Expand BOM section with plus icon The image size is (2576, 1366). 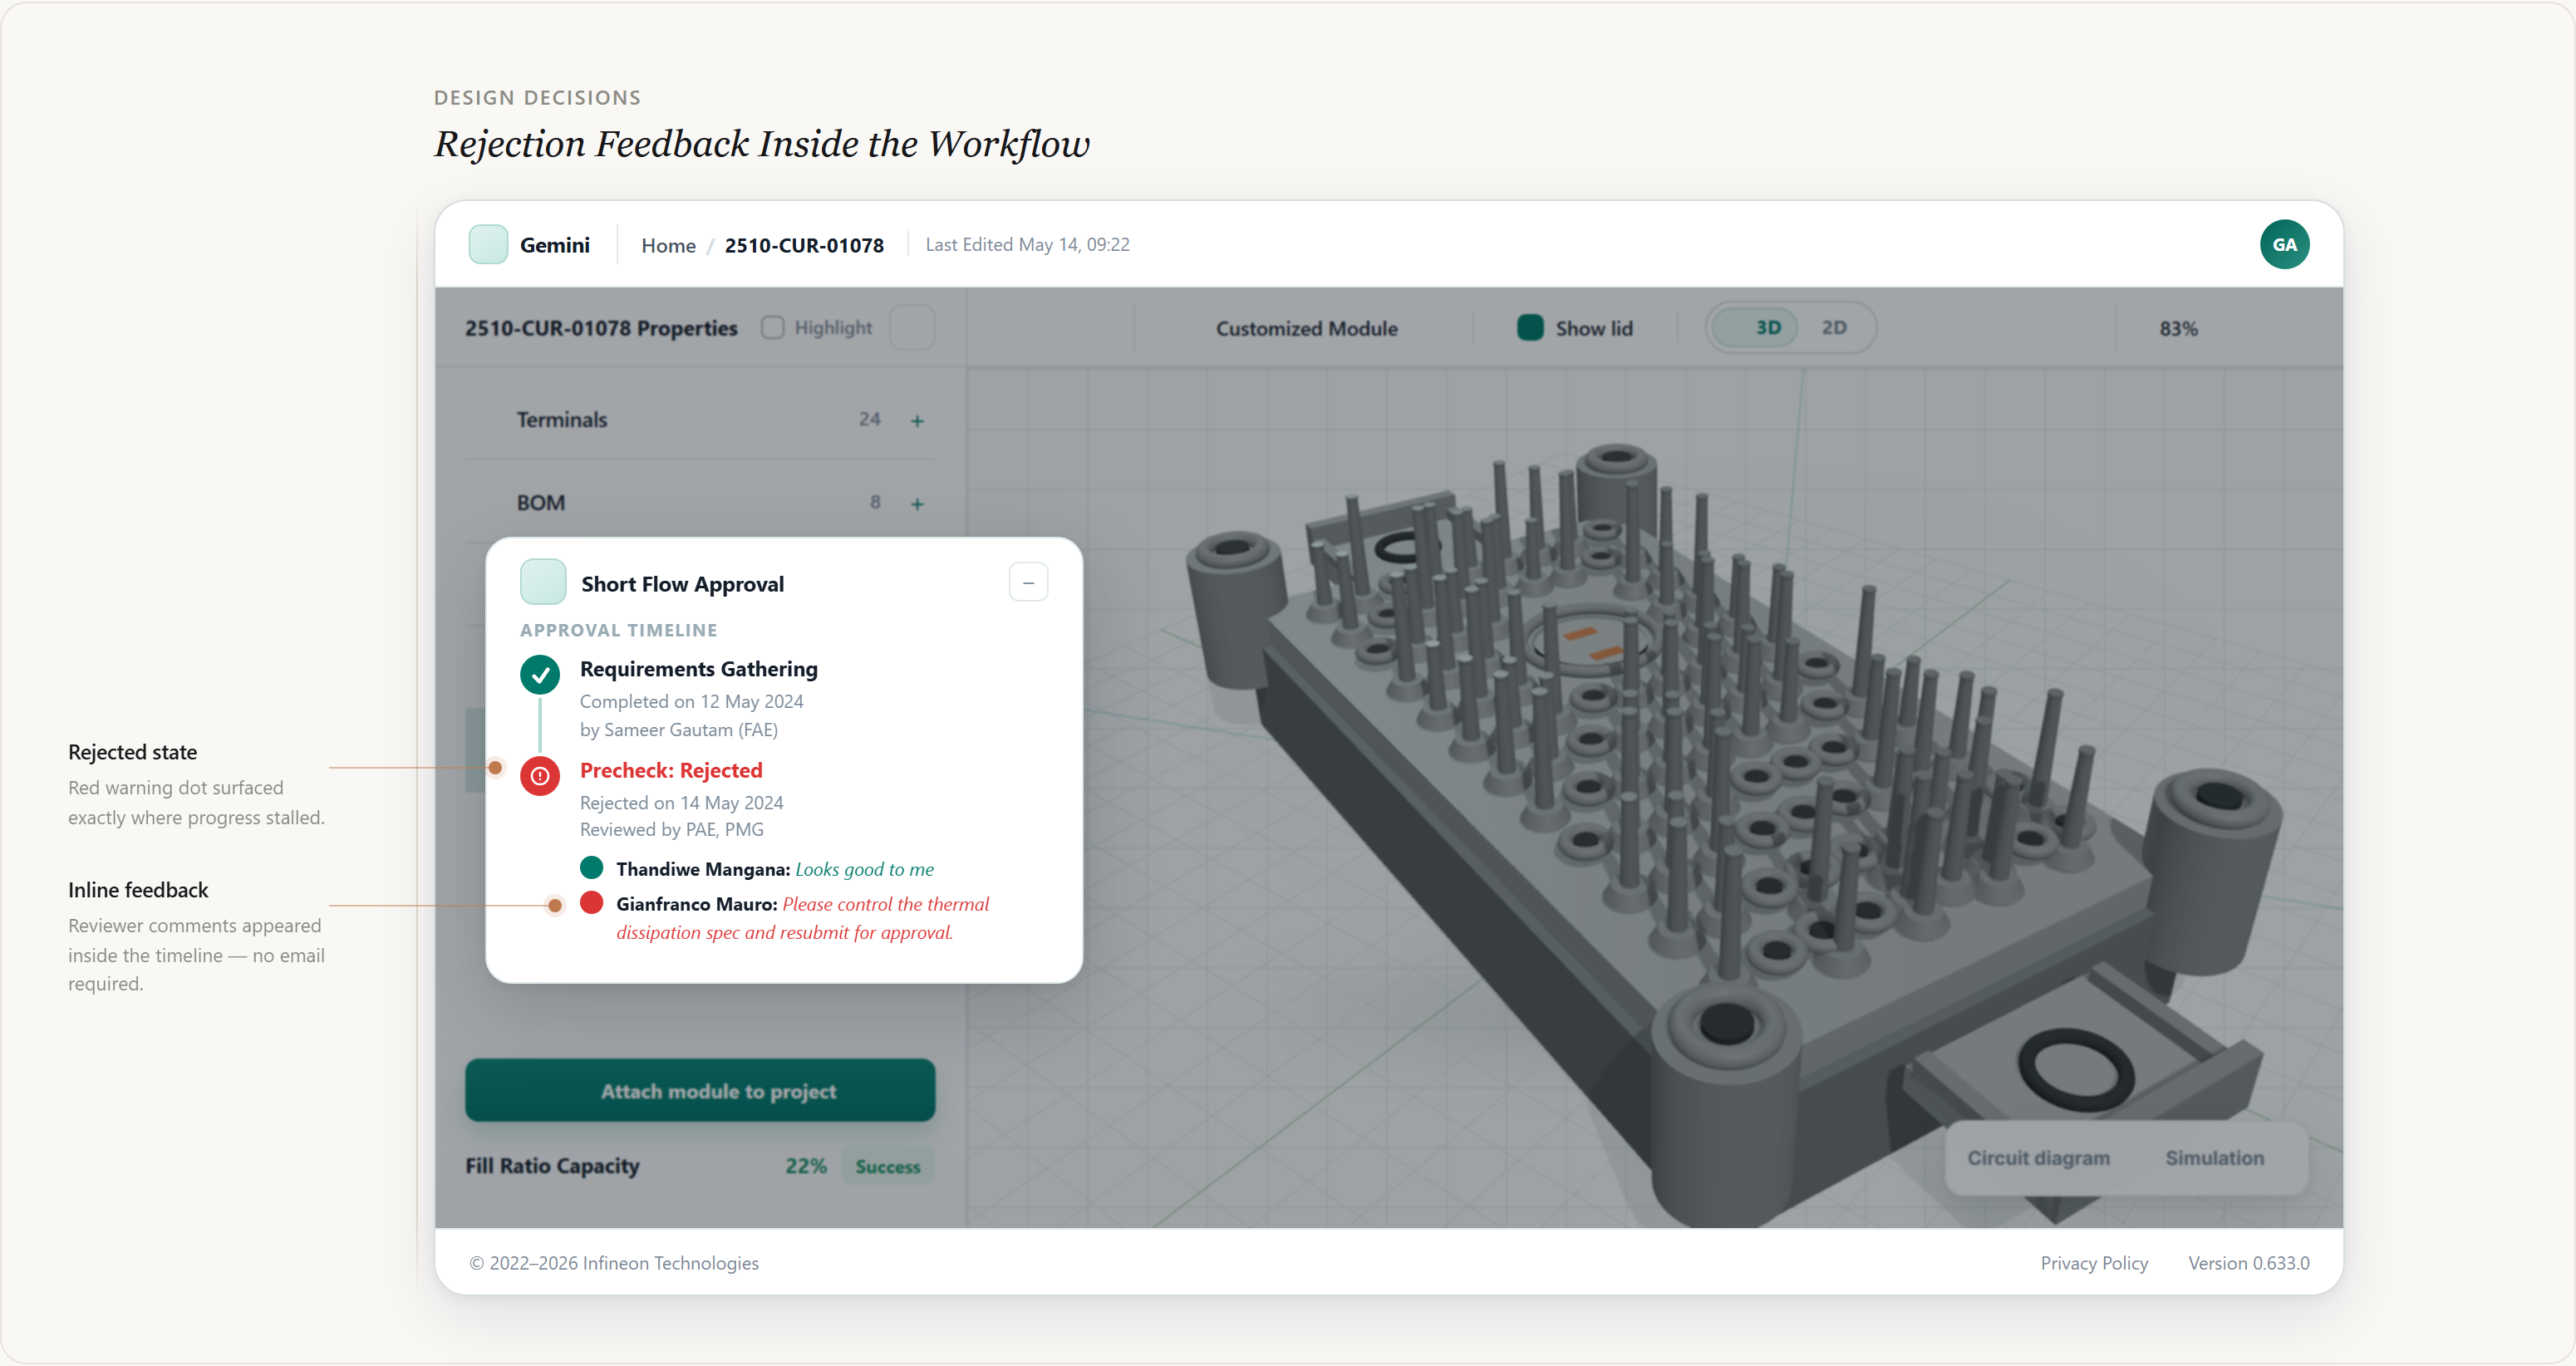coord(917,504)
